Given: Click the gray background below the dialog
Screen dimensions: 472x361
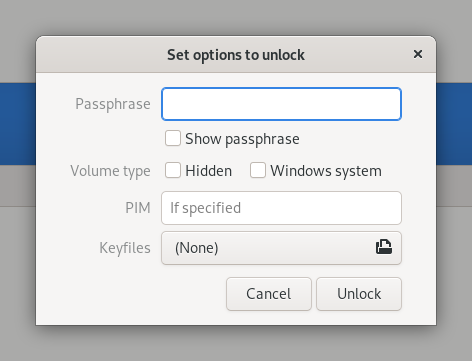Looking at the screenshot, I should click(x=236, y=343).
